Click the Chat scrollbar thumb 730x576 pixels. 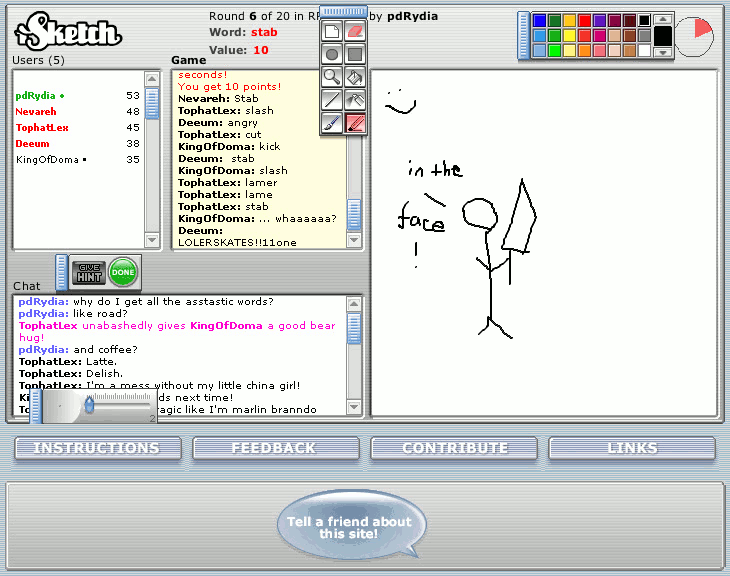[354, 328]
